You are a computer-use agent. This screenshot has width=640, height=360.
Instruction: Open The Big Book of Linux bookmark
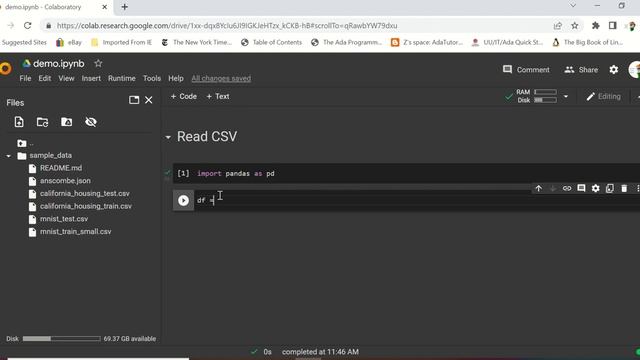587,42
